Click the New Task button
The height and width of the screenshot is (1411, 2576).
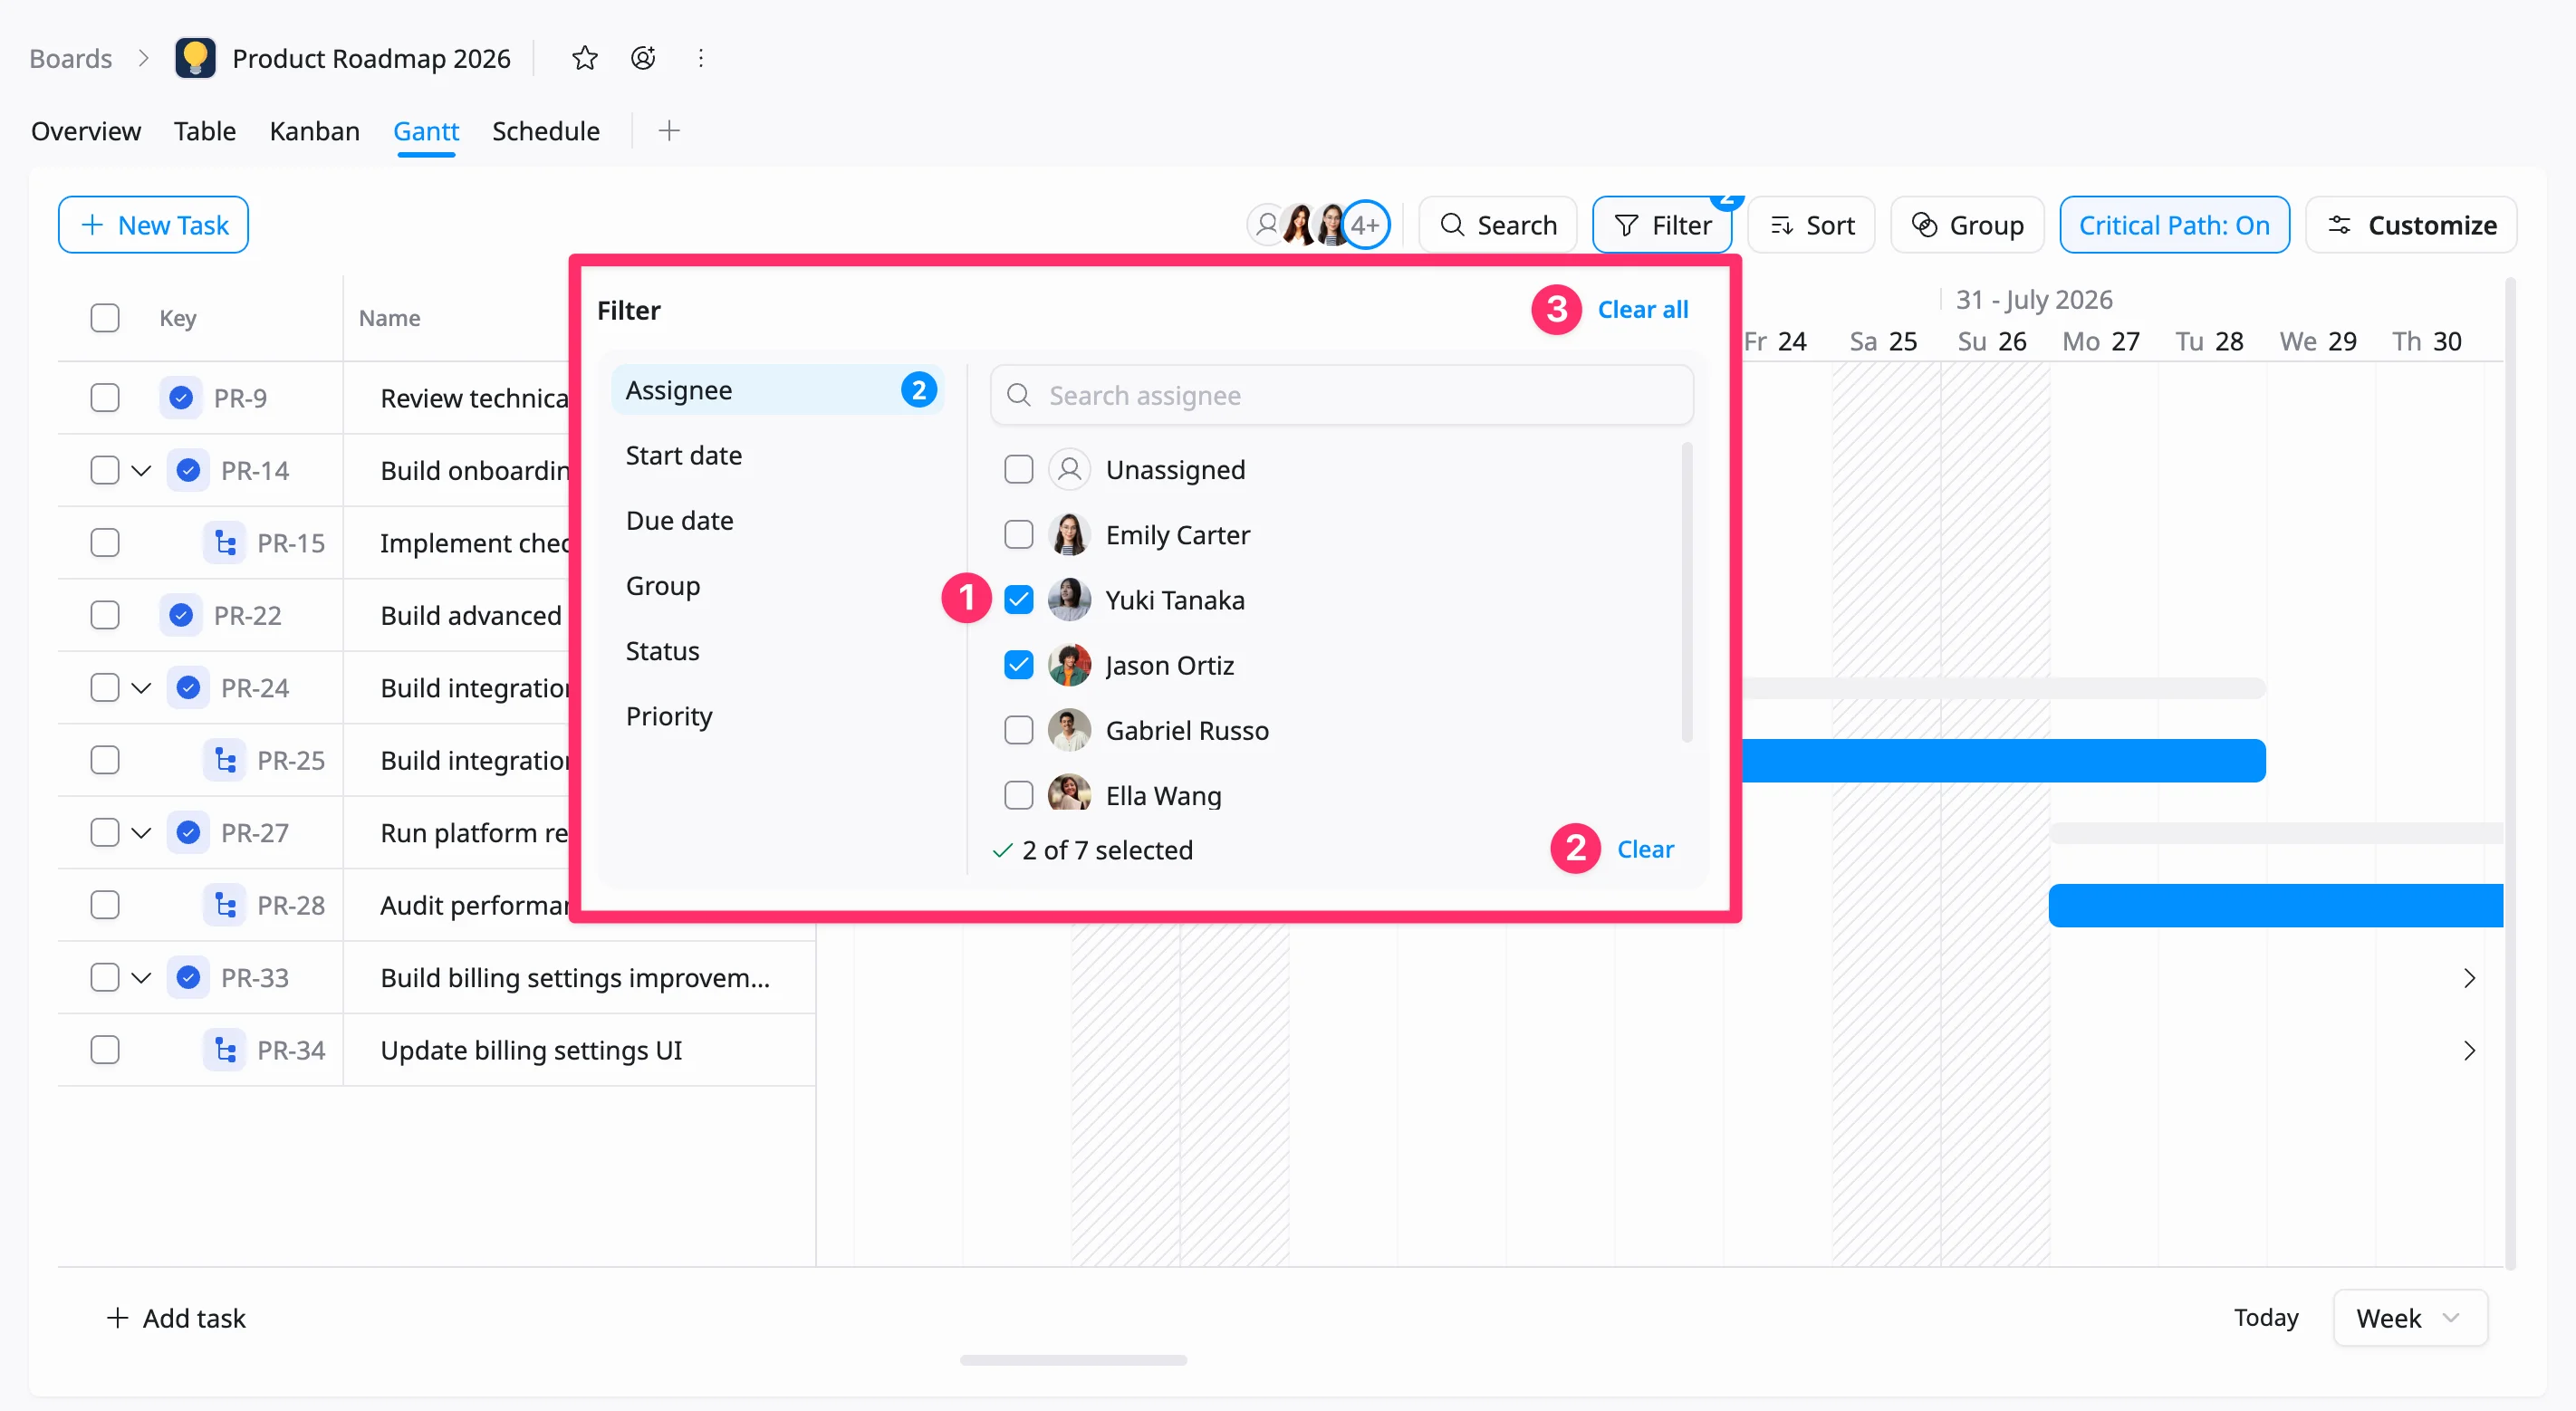point(153,225)
